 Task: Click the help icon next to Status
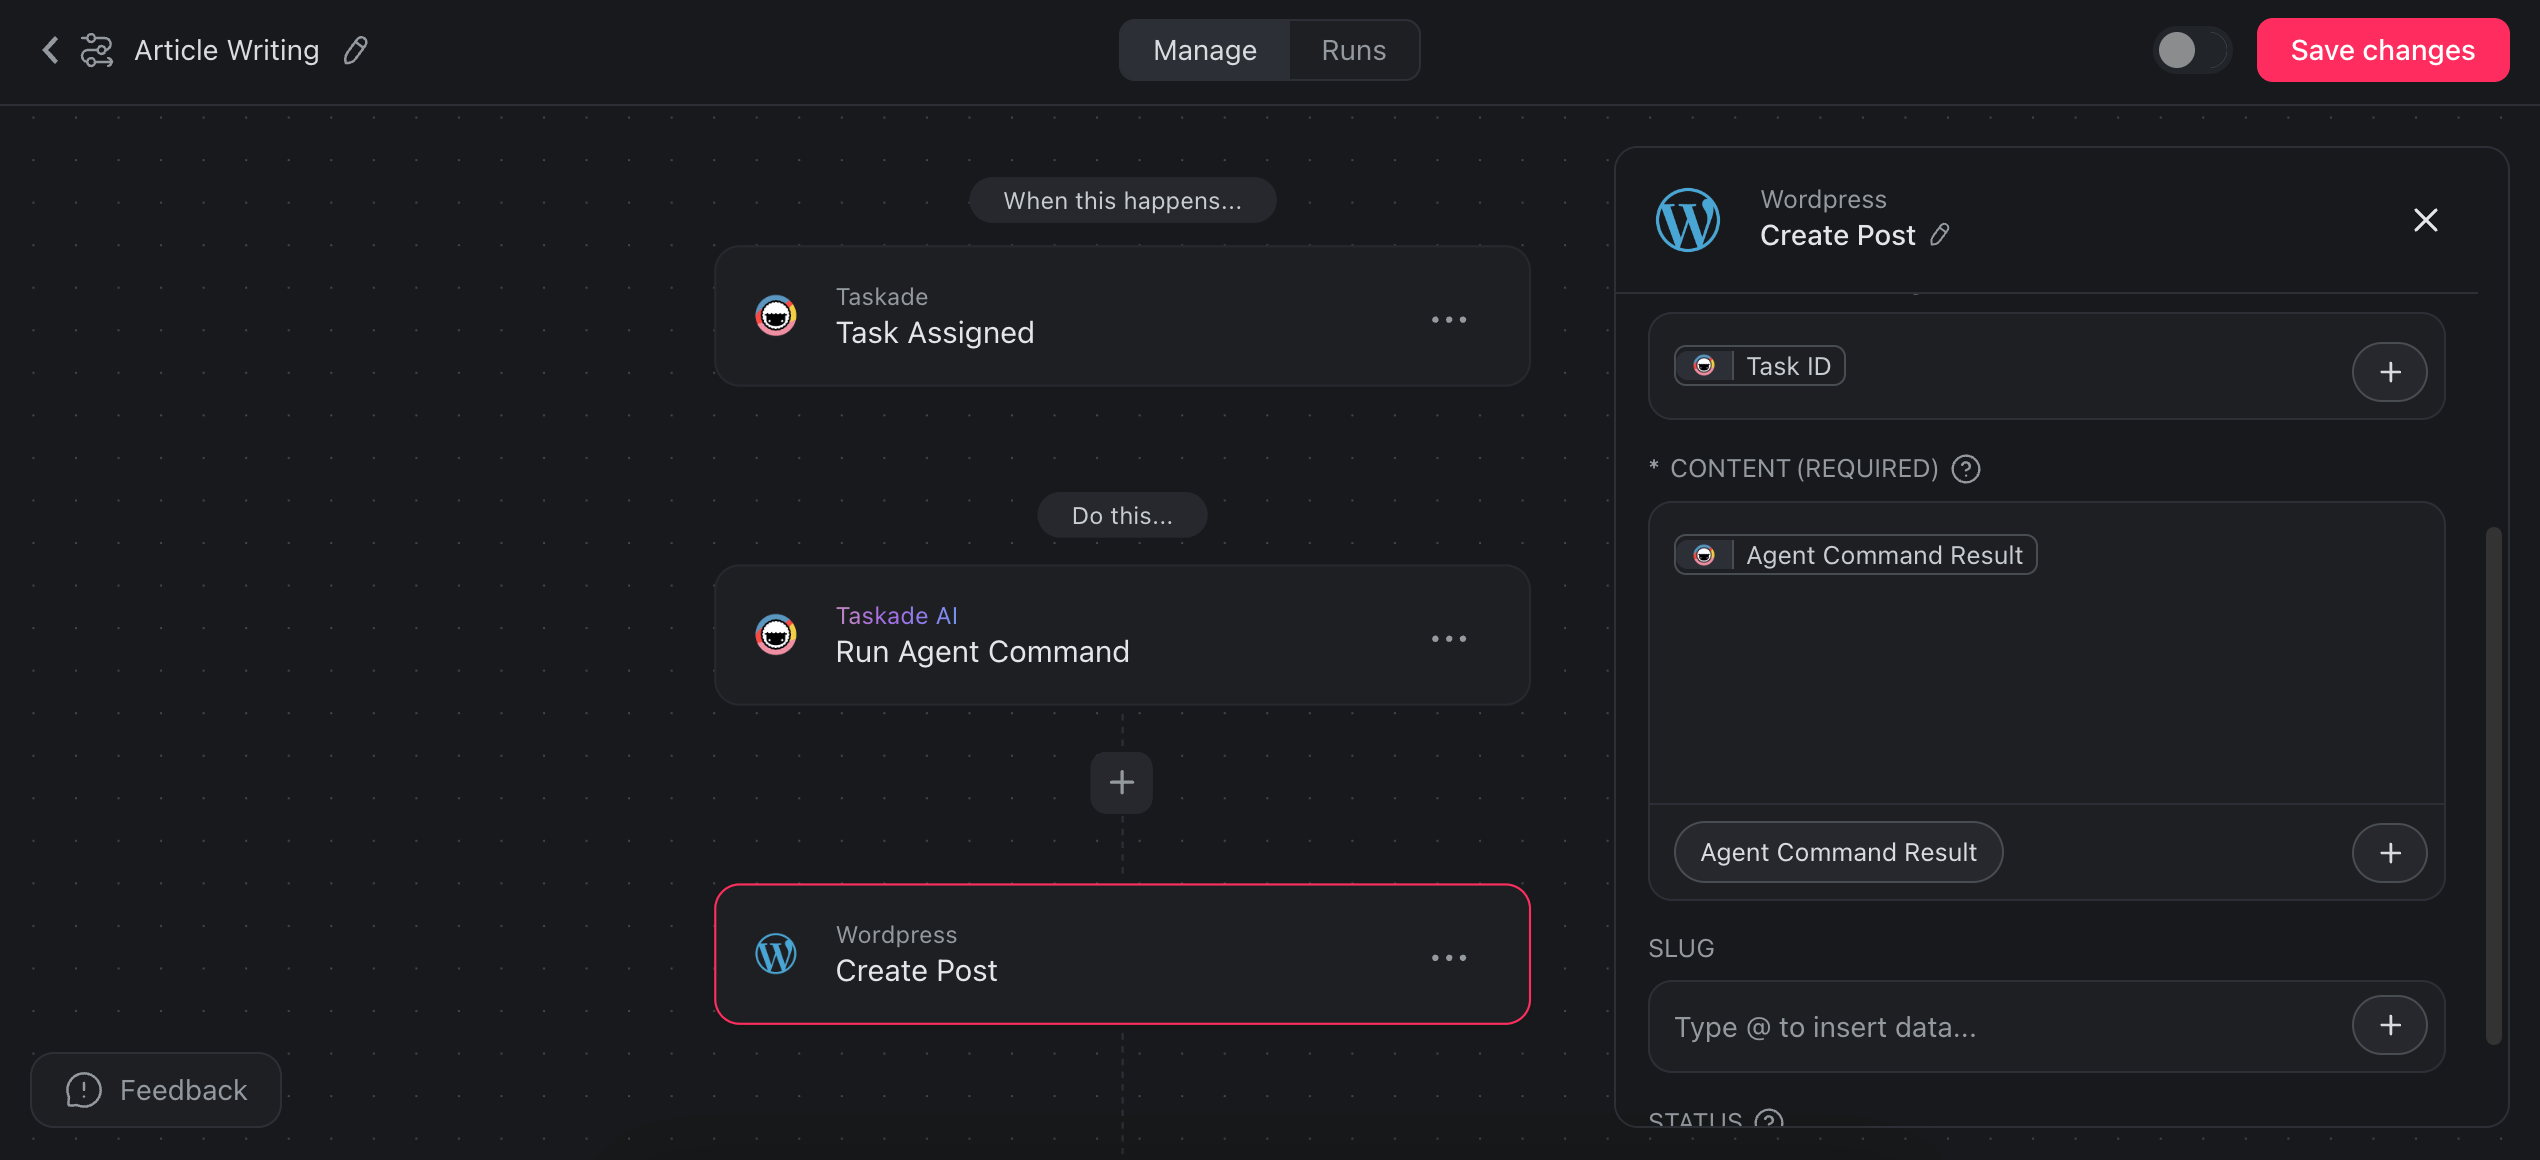point(1769,1121)
